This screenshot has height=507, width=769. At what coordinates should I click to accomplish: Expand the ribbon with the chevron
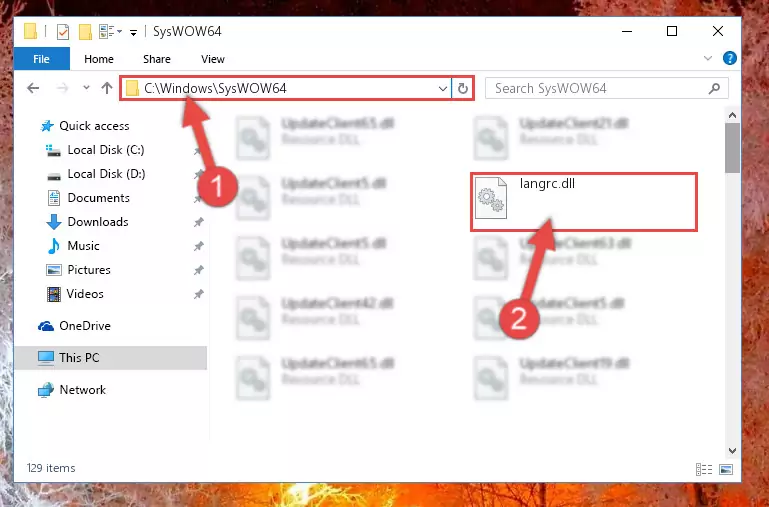click(708, 58)
